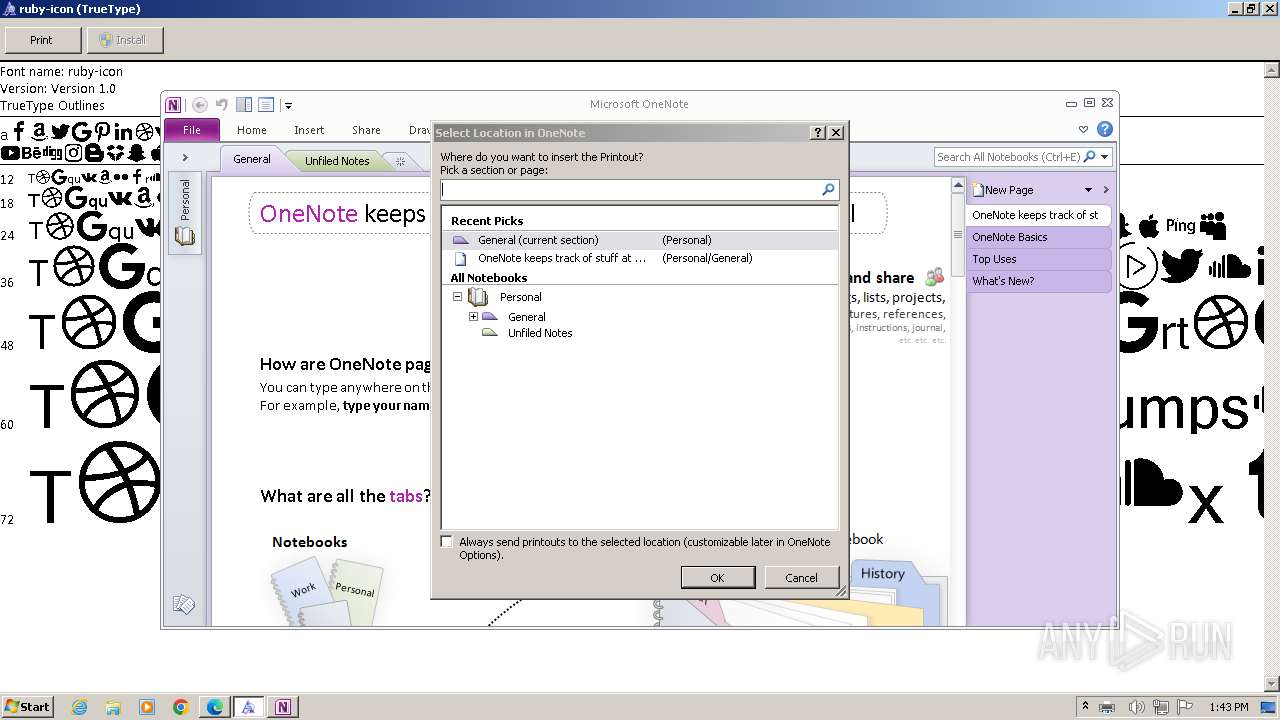The image size is (1280, 720).
Task: Open the Top Uses page tab
Action: click(x=1038, y=259)
